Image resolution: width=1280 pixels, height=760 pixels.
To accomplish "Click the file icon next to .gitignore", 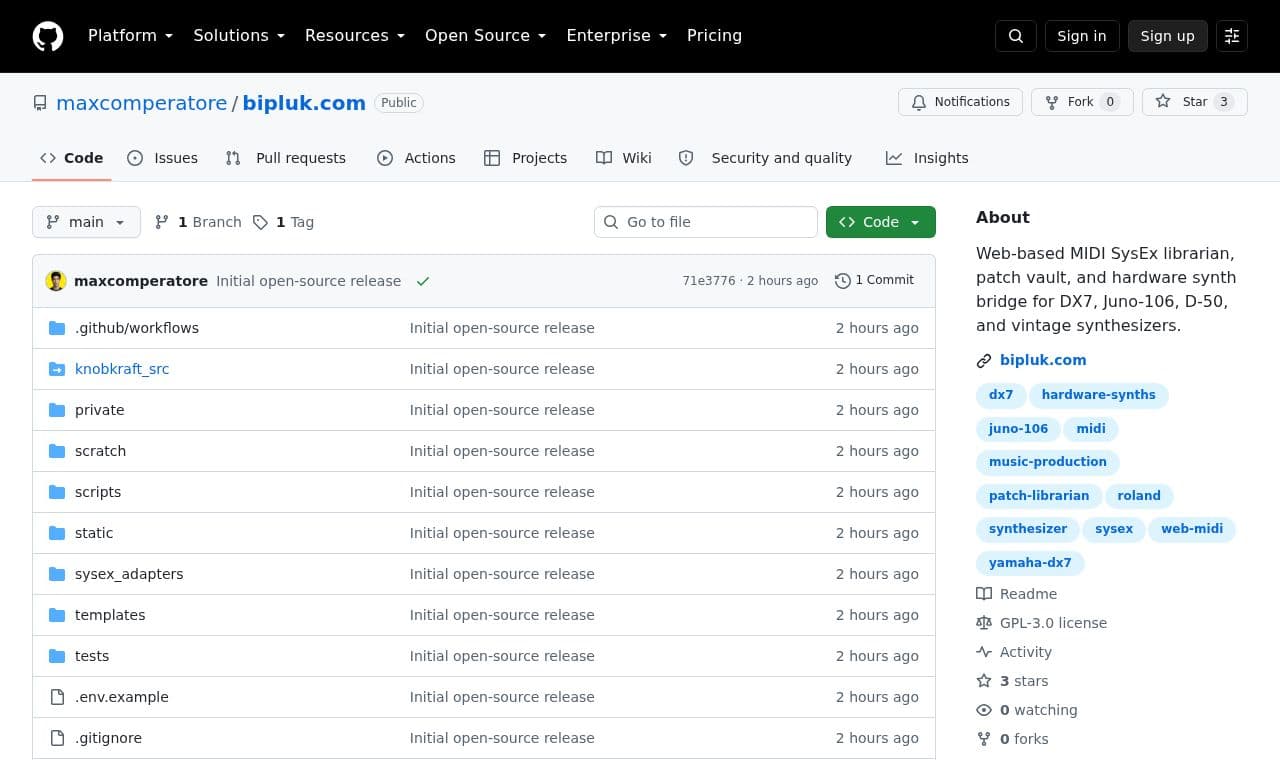I will (x=57, y=738).
